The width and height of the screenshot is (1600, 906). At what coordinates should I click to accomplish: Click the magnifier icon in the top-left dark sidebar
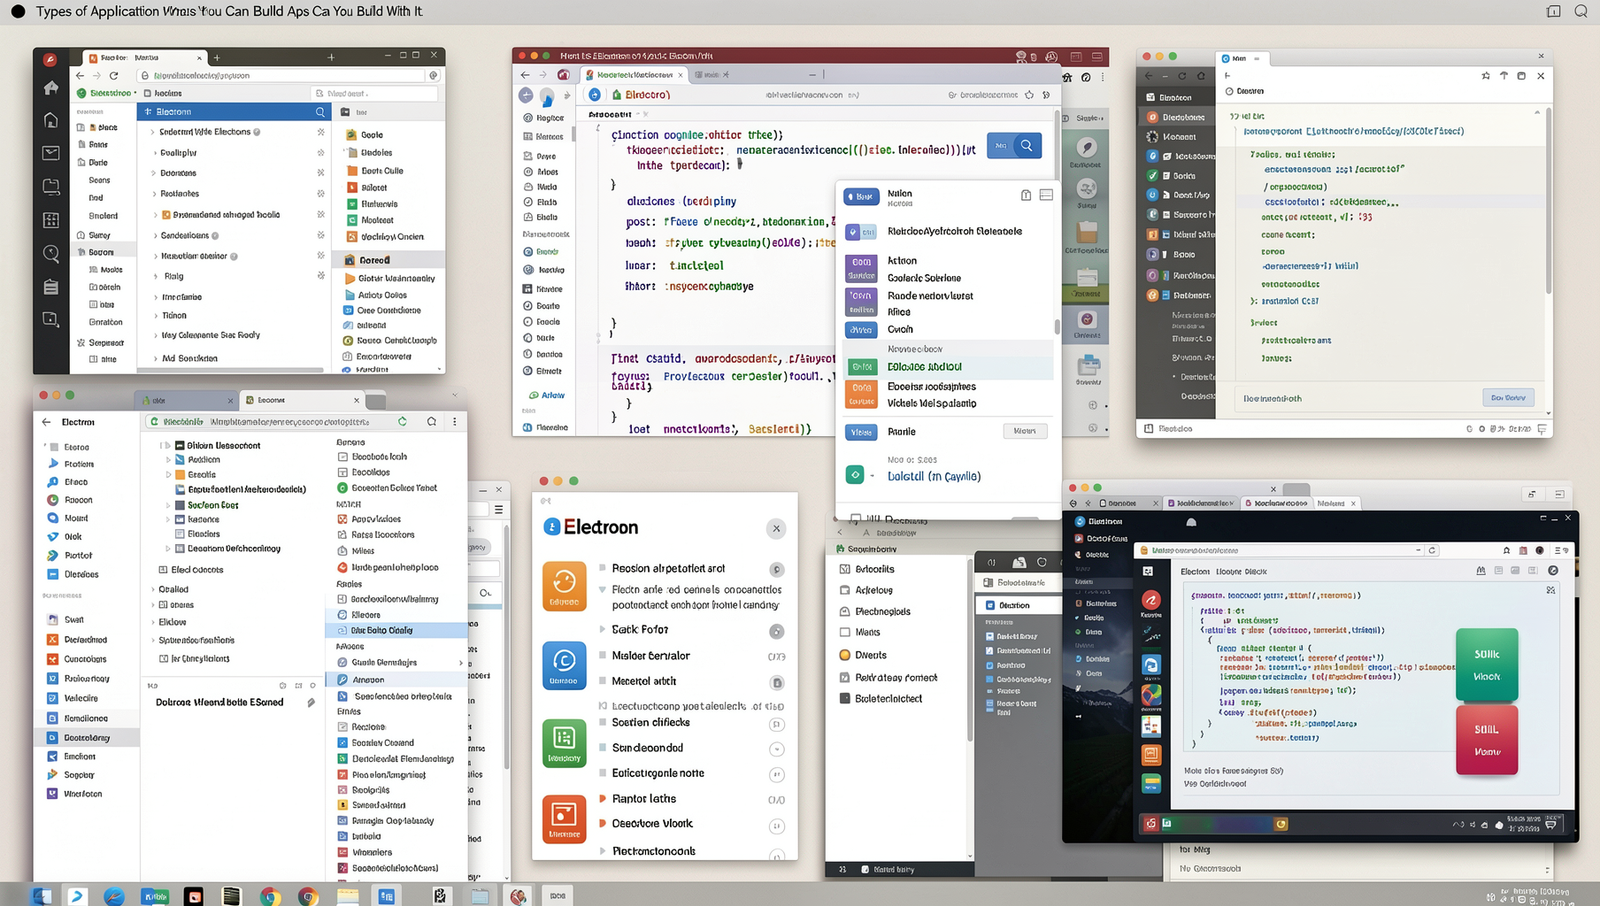[50, 254]
